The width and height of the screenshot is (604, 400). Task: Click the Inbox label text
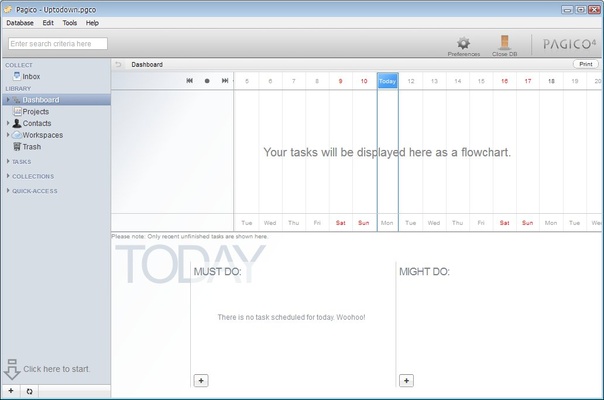pos(31,76)
